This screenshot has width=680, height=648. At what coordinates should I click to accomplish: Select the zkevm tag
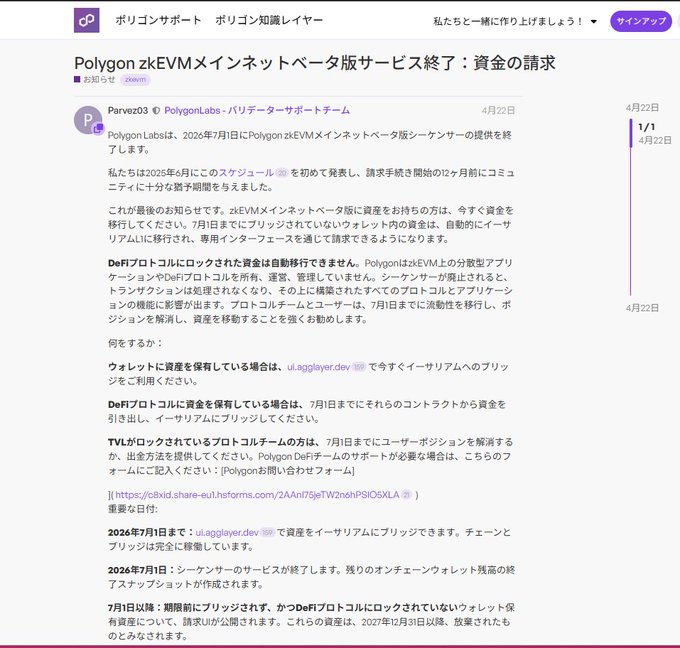click(x=135, y=79)
